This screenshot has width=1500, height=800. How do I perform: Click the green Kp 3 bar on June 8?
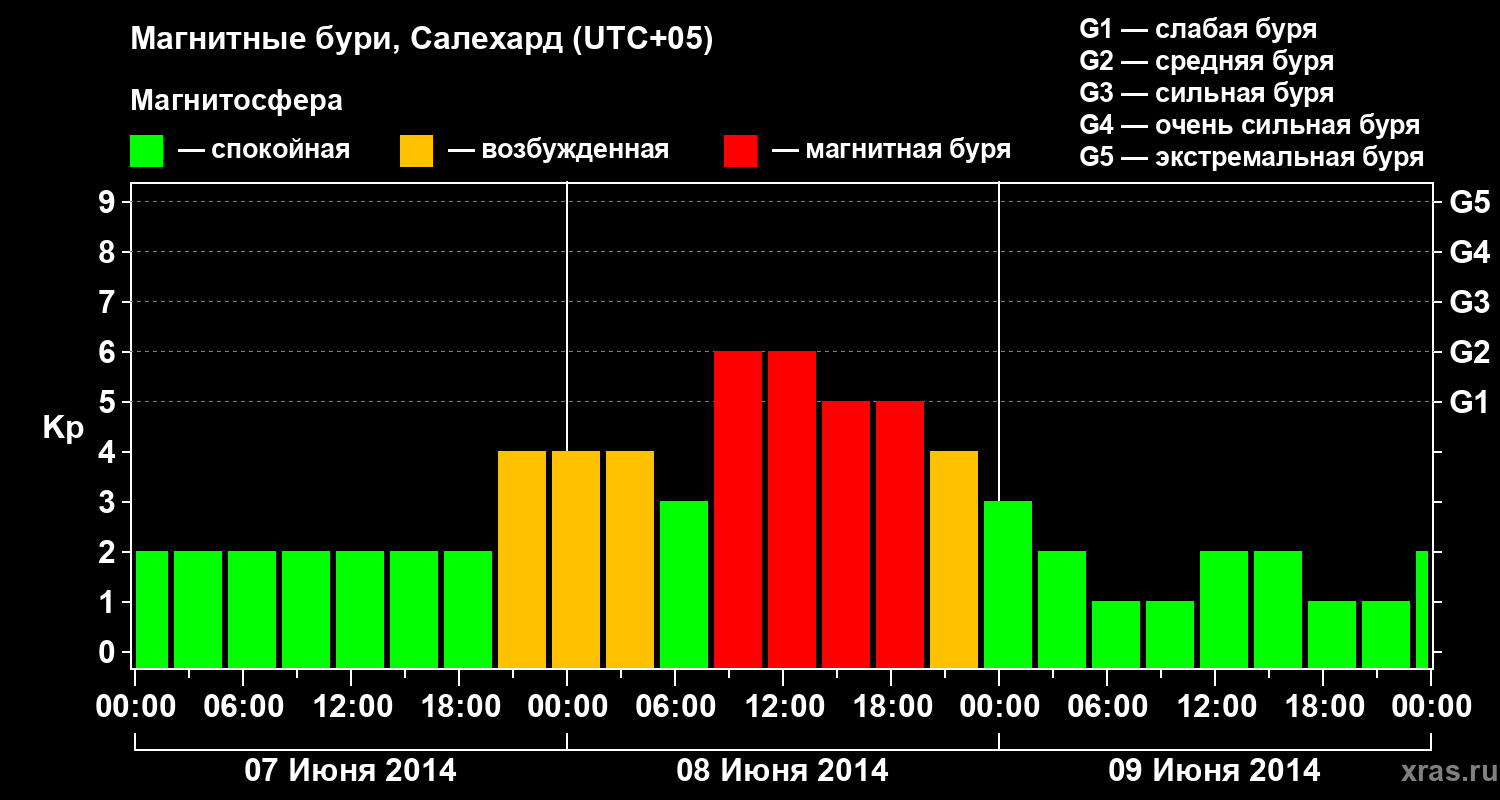click(684, 585)
